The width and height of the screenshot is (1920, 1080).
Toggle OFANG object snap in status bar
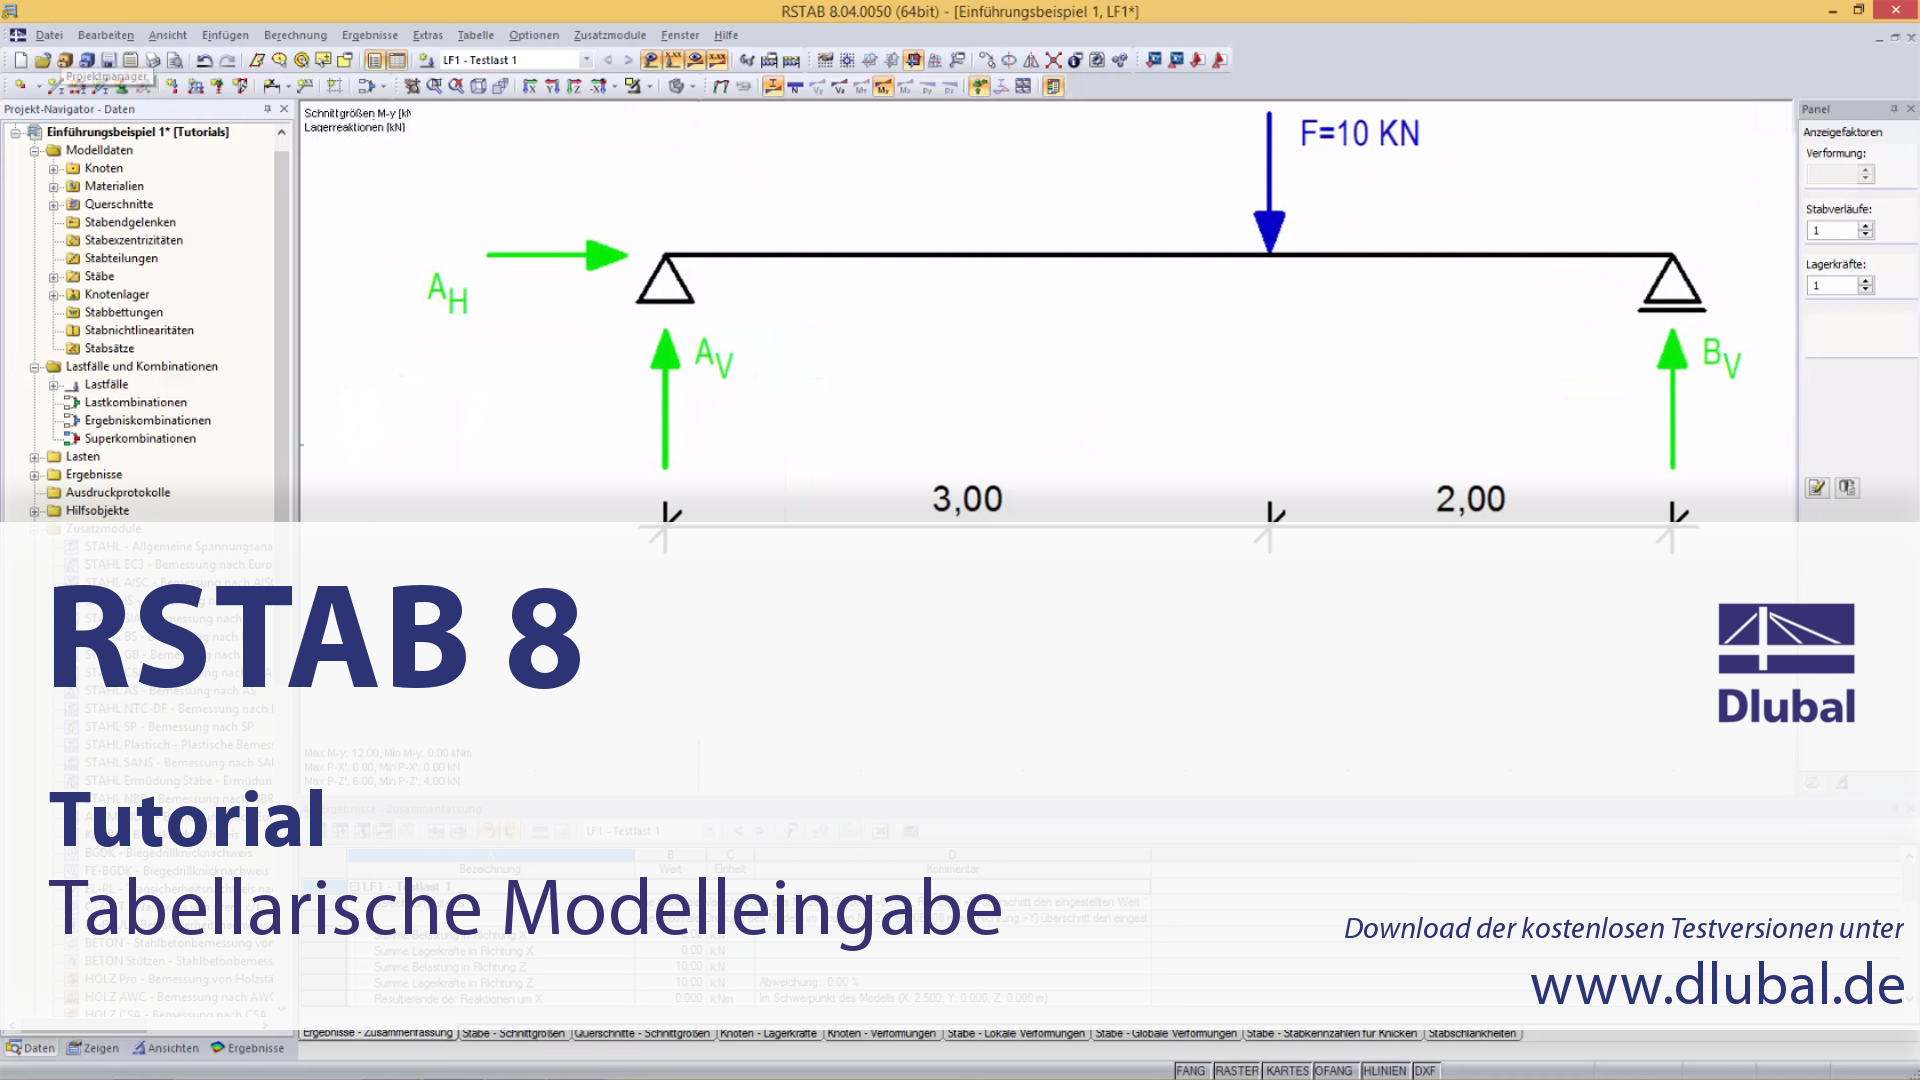tap(1333, 1071)
